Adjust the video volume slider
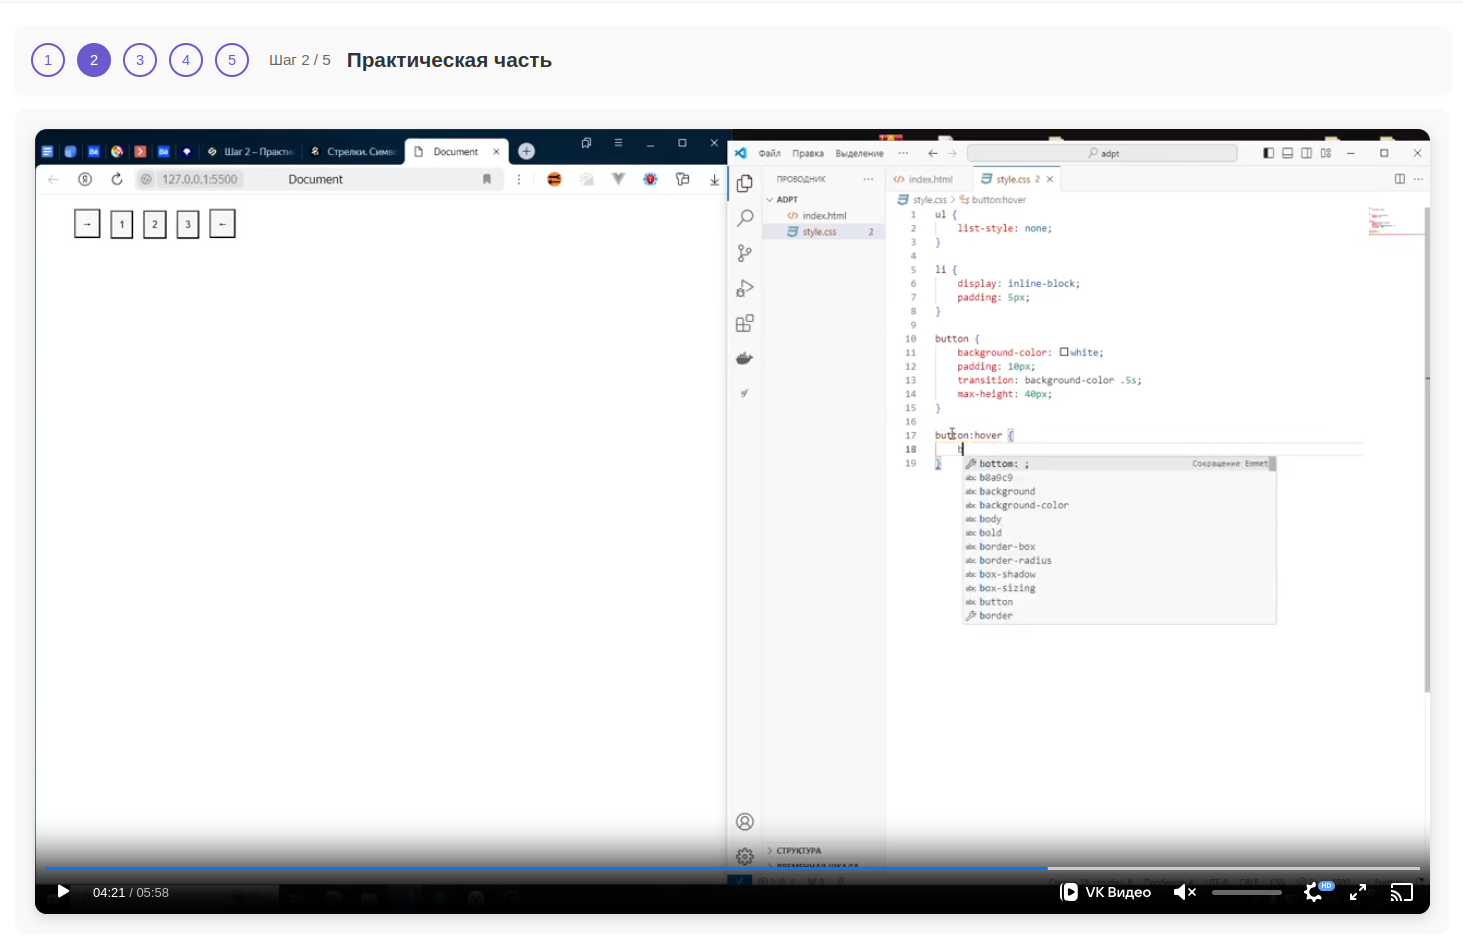 1247,892
